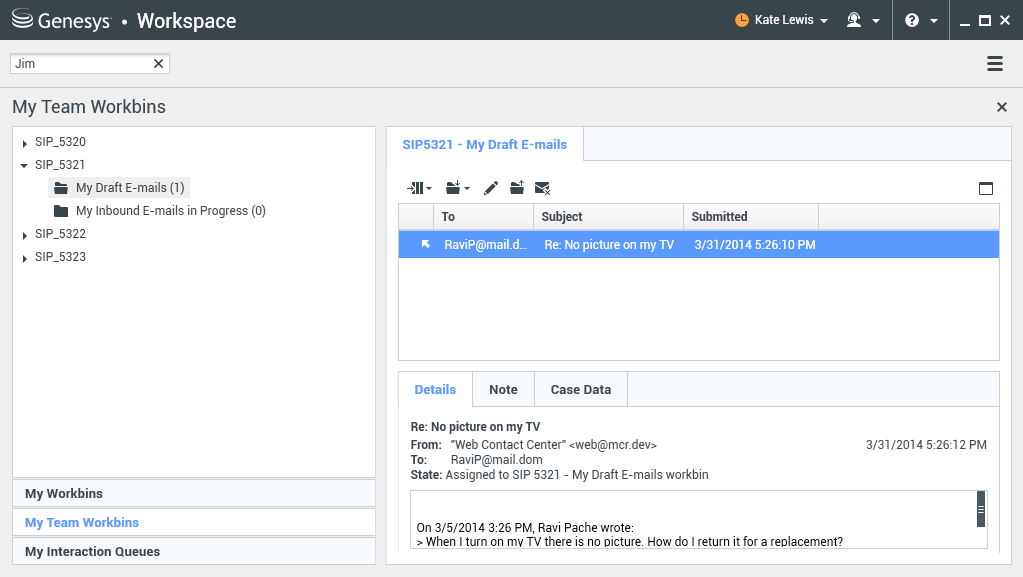Click the Move to Queue toolbar icon
This screenshot has width=1023, height=577.
pyautogui.click(x=418, y=188)
